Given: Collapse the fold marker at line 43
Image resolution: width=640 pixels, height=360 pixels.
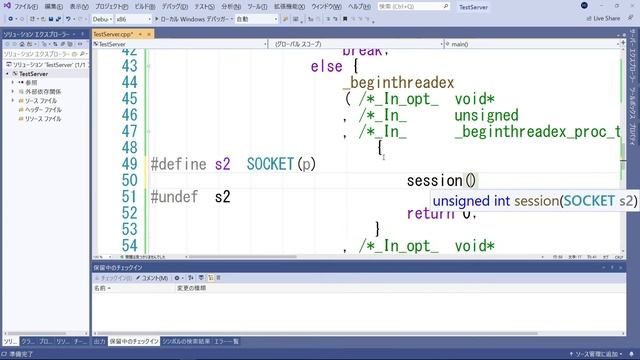Looking at the screenshot, I should coord(148,66).
